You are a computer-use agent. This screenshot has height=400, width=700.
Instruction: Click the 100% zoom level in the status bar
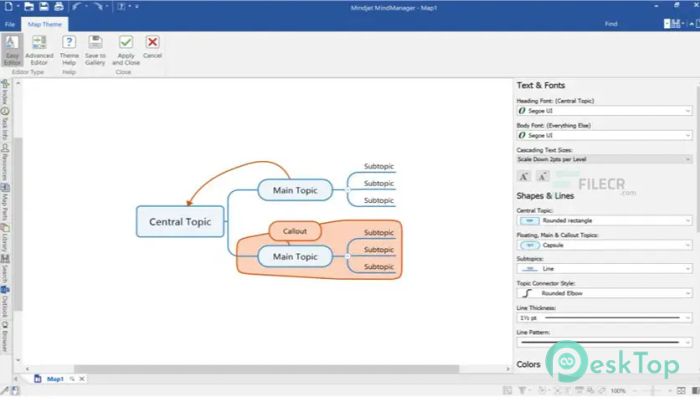[x=618, y=391]
